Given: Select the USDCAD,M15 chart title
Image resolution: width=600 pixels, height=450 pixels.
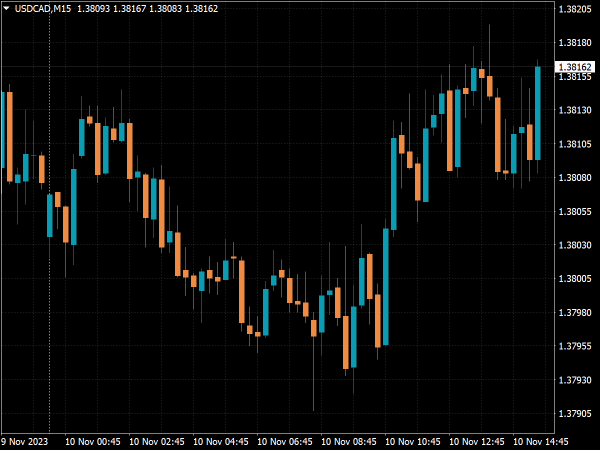Looking at the screenshot, I should tap(43, 8).
